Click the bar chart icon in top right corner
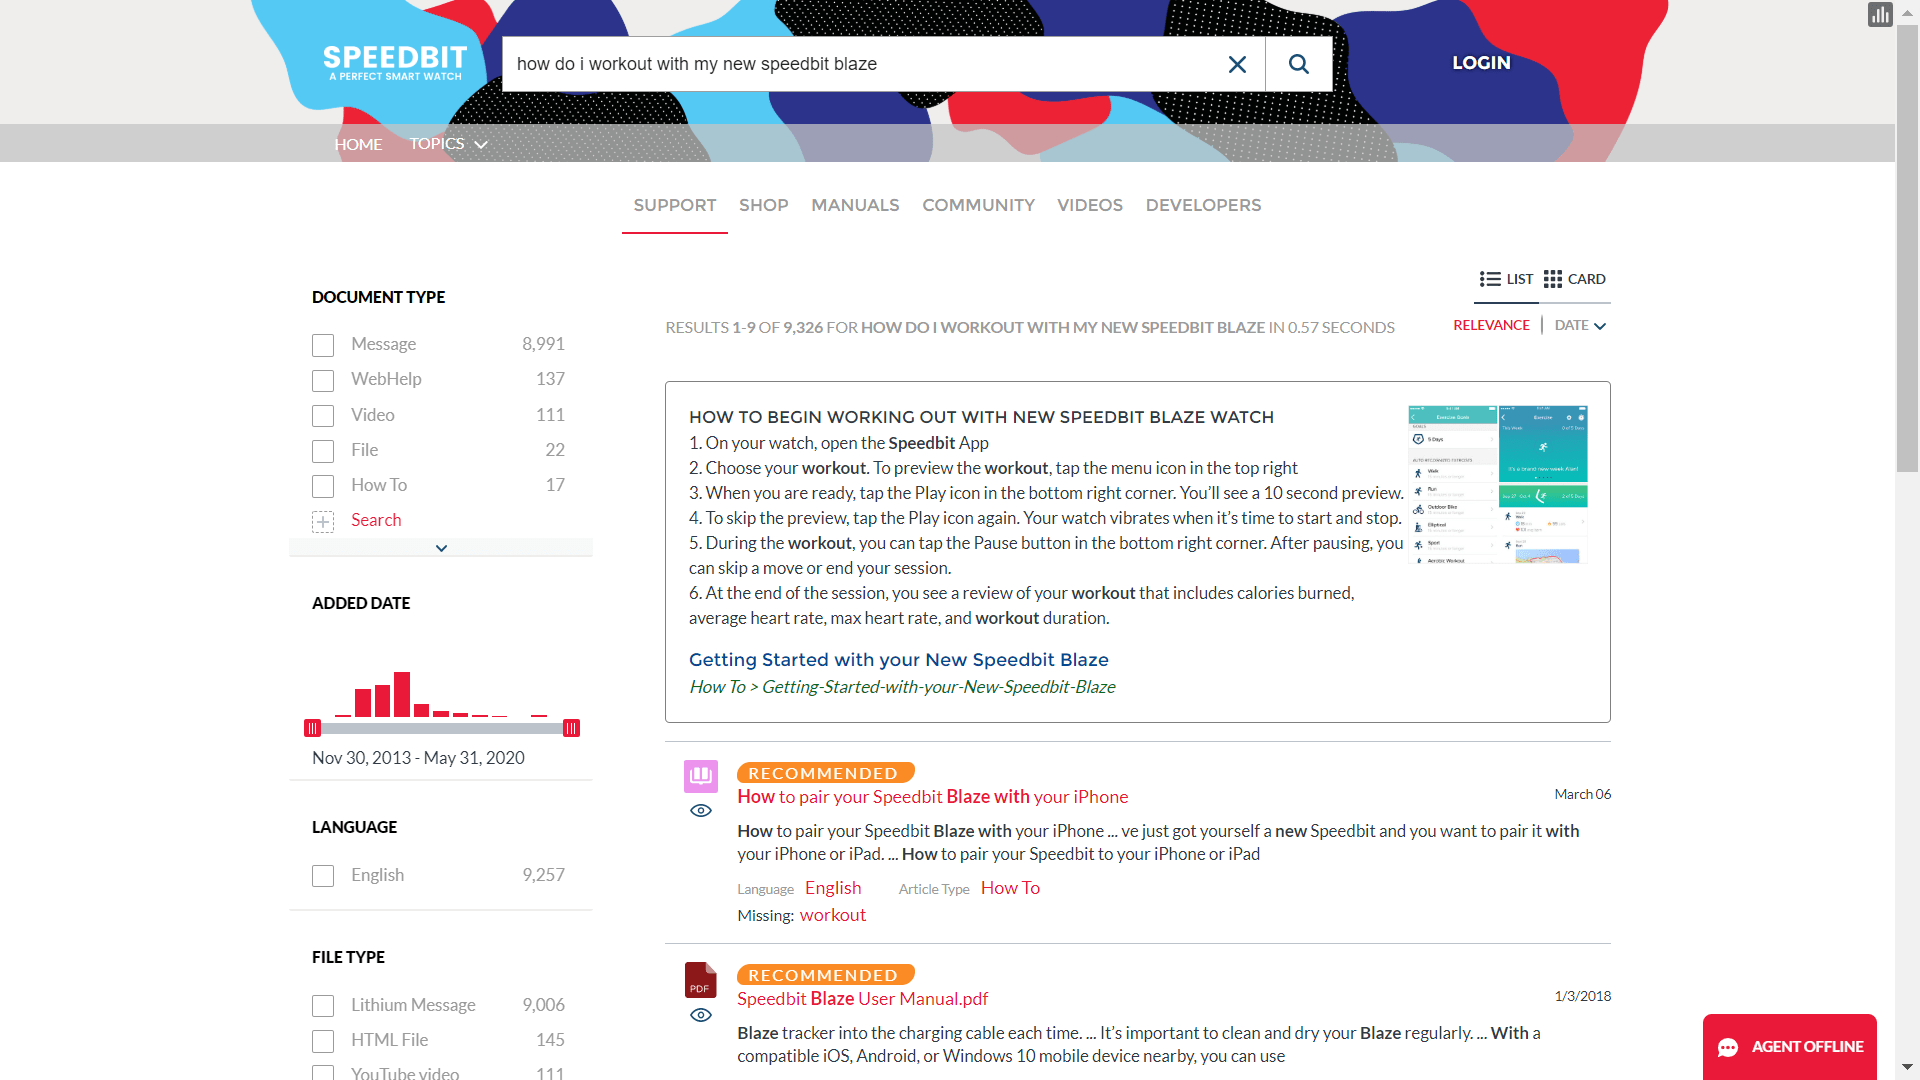This screenshot has width=1920, height=1080. pos(1879,14)
